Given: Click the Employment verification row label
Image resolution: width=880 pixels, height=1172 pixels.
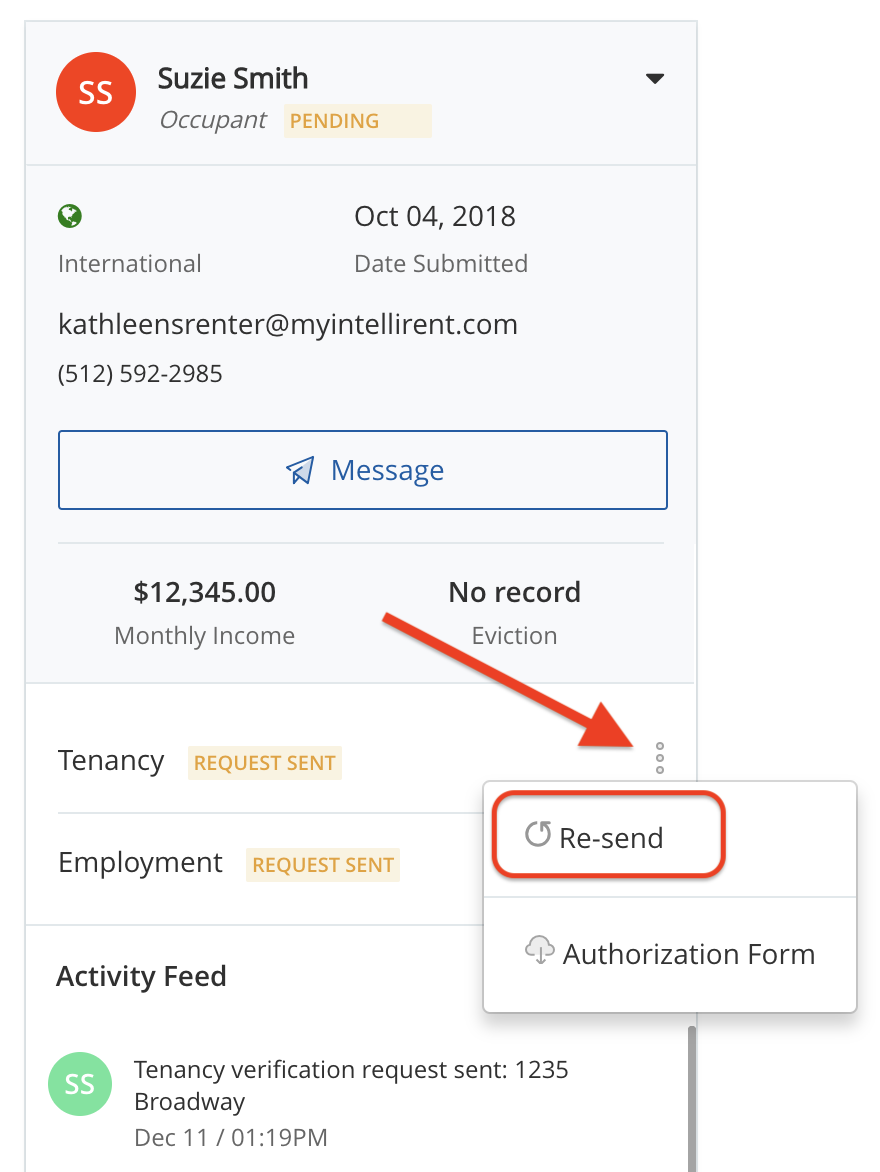Looking at the screenshot, I should (x=140, y=863).
